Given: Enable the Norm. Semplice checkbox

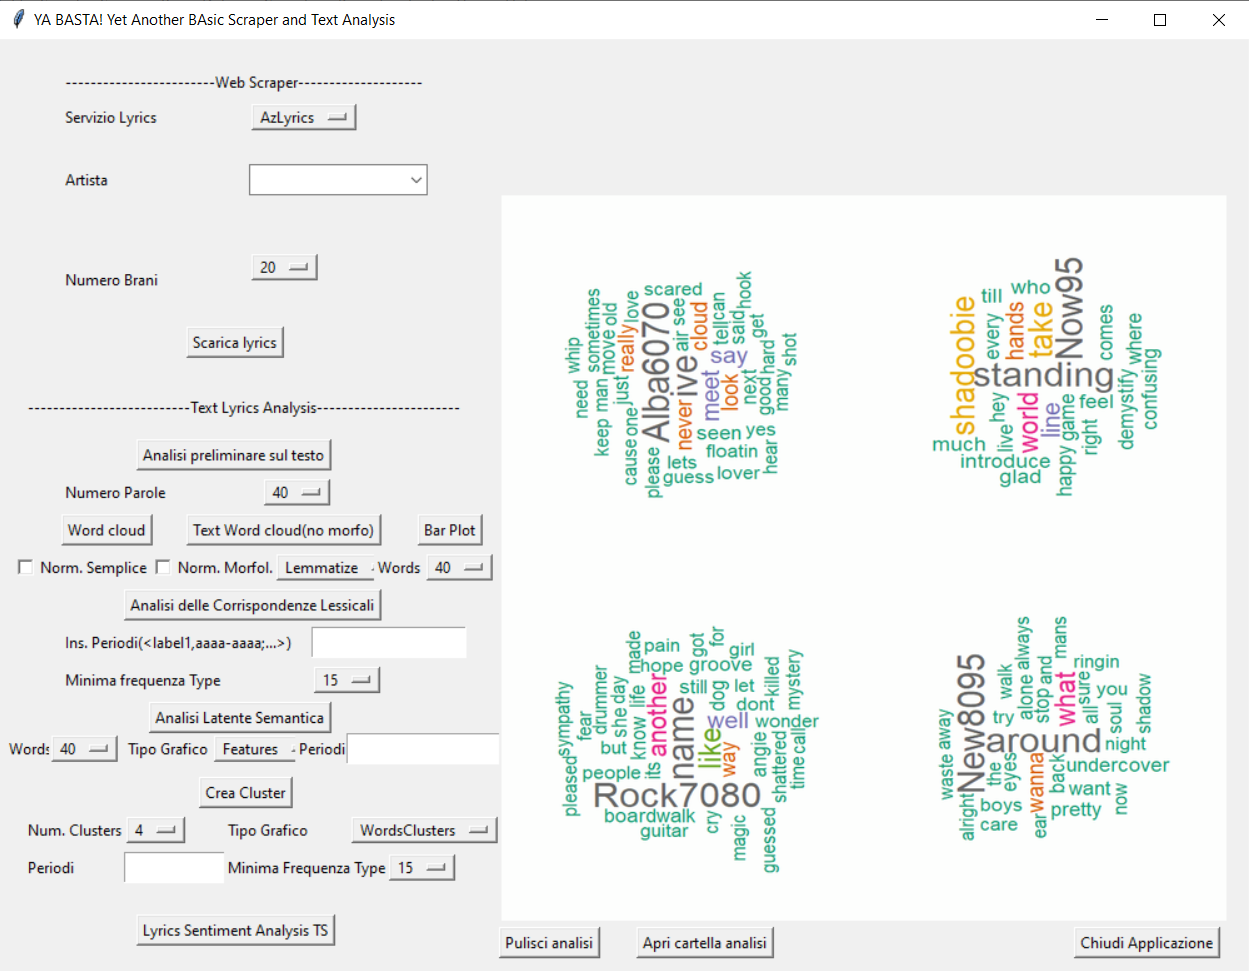Looking at the screenshot, I should coord(26,567).
